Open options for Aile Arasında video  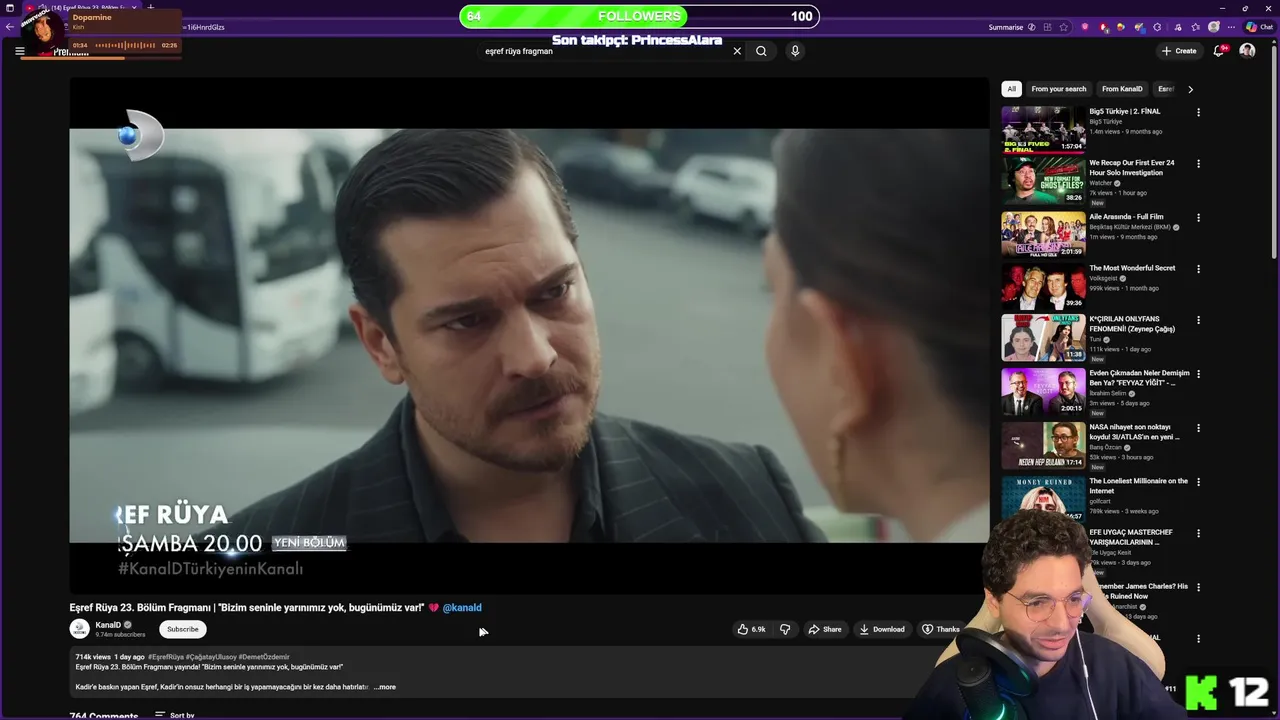point(1198,218)
